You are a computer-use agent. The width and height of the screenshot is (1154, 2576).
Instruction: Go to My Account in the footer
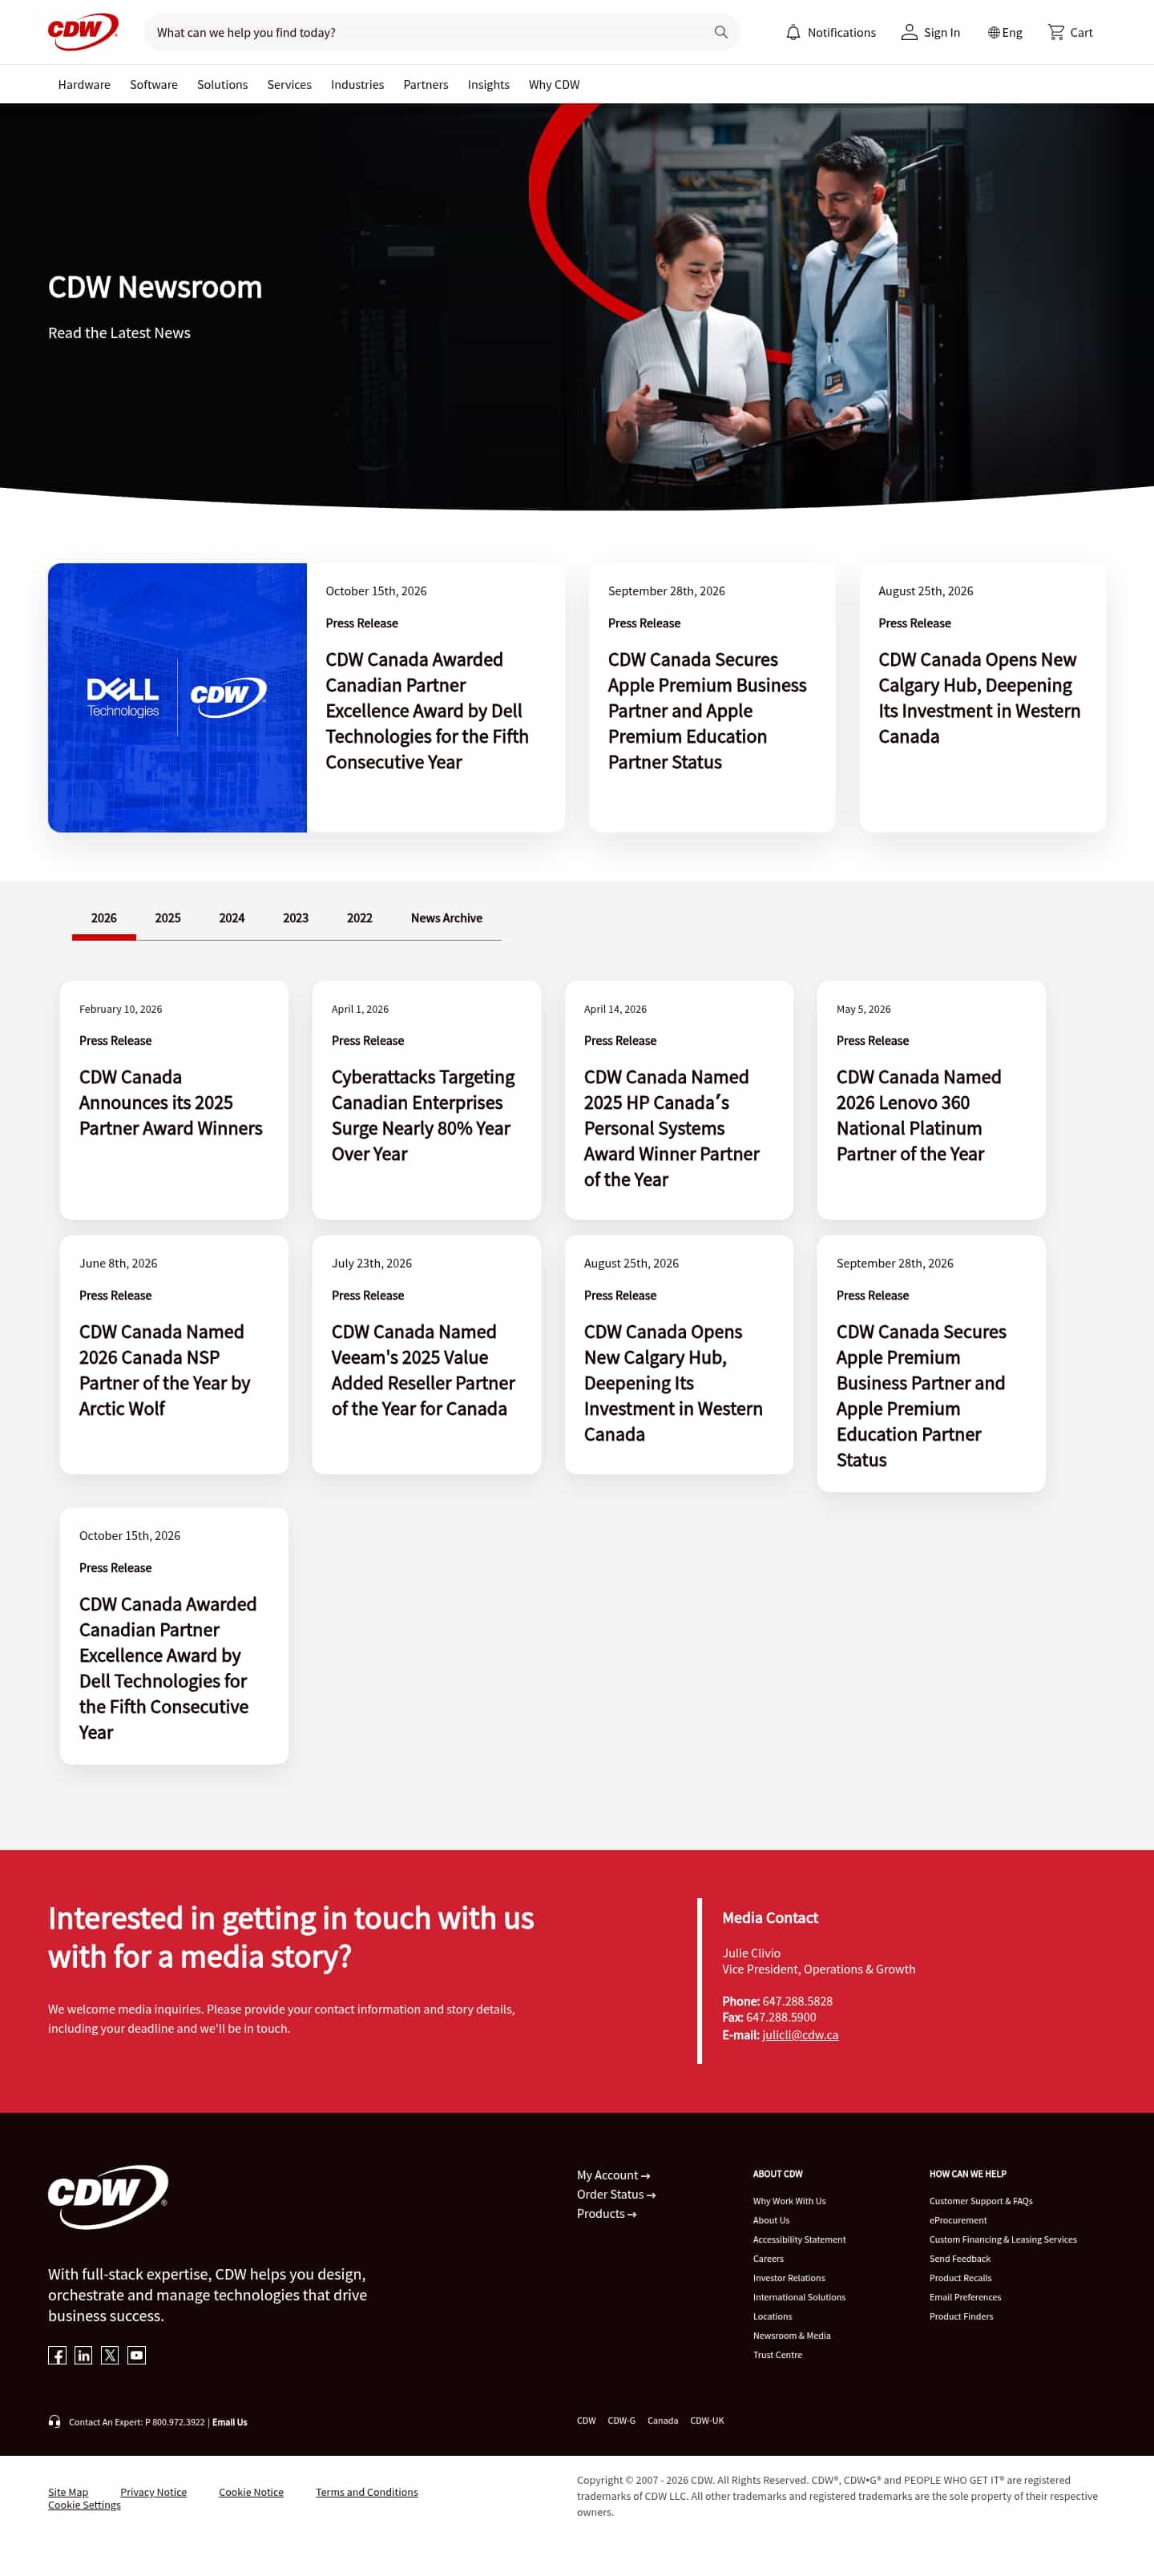click(613, 2175)
